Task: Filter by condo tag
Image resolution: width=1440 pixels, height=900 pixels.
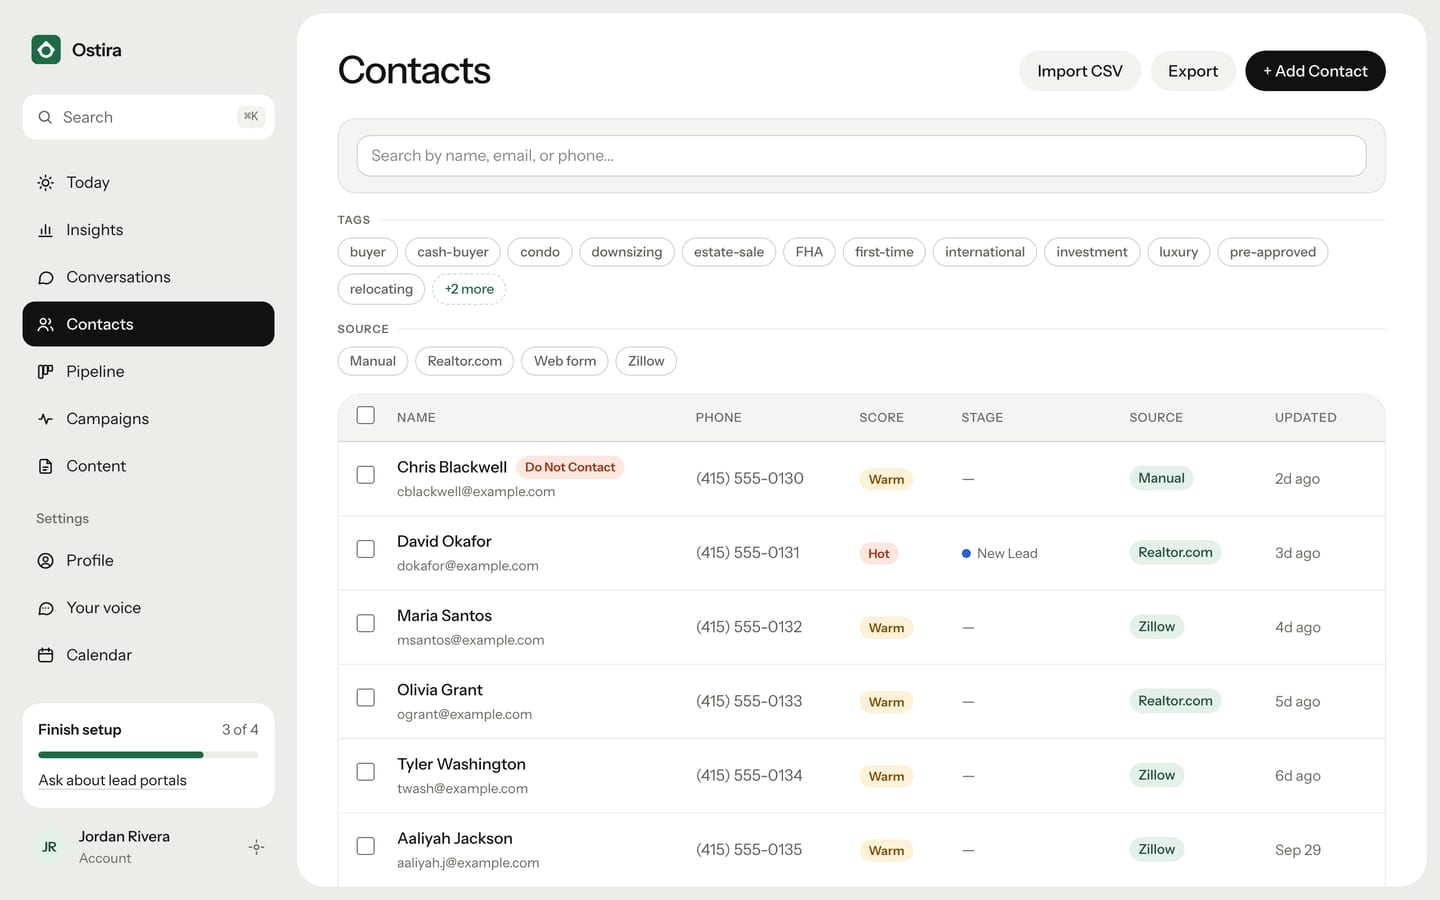Action: 540,252
